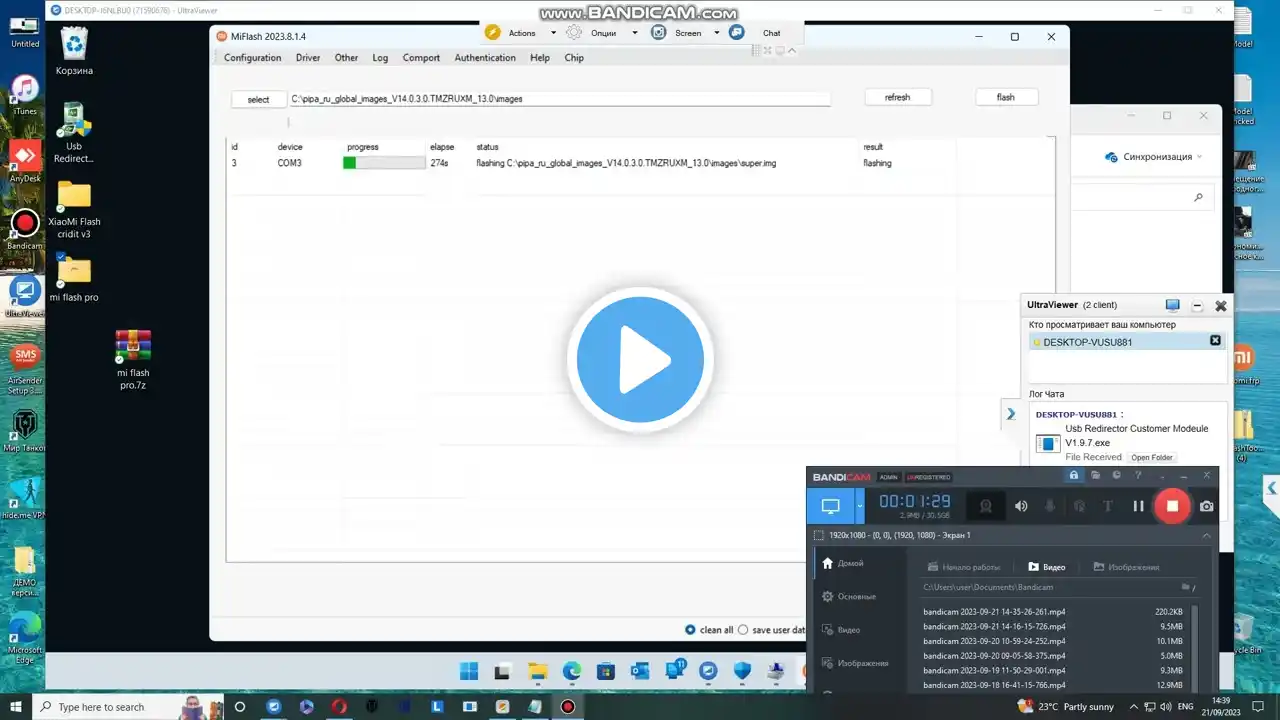Click Open Folder in UltraViewer chat log
Image resolution: width=1280 pixels, height=720 pixels.
[x=1152, y=457]
